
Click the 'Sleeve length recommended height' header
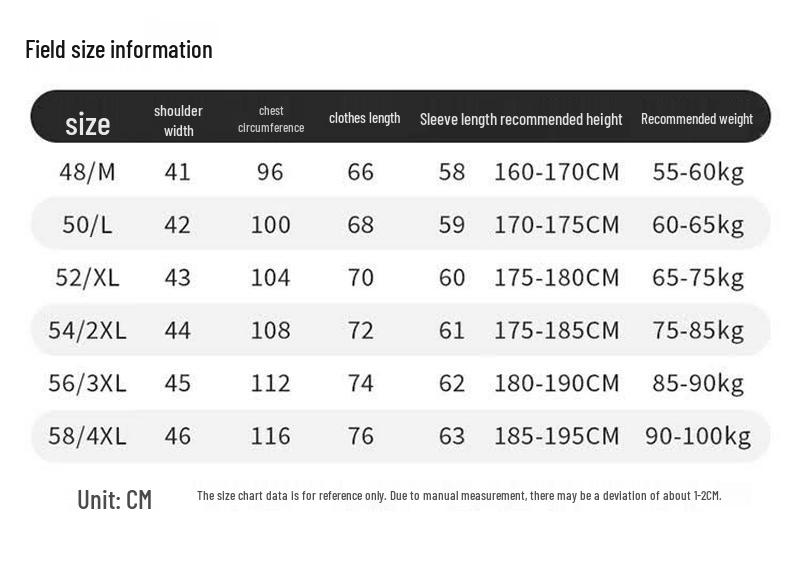tap(521, 119)
